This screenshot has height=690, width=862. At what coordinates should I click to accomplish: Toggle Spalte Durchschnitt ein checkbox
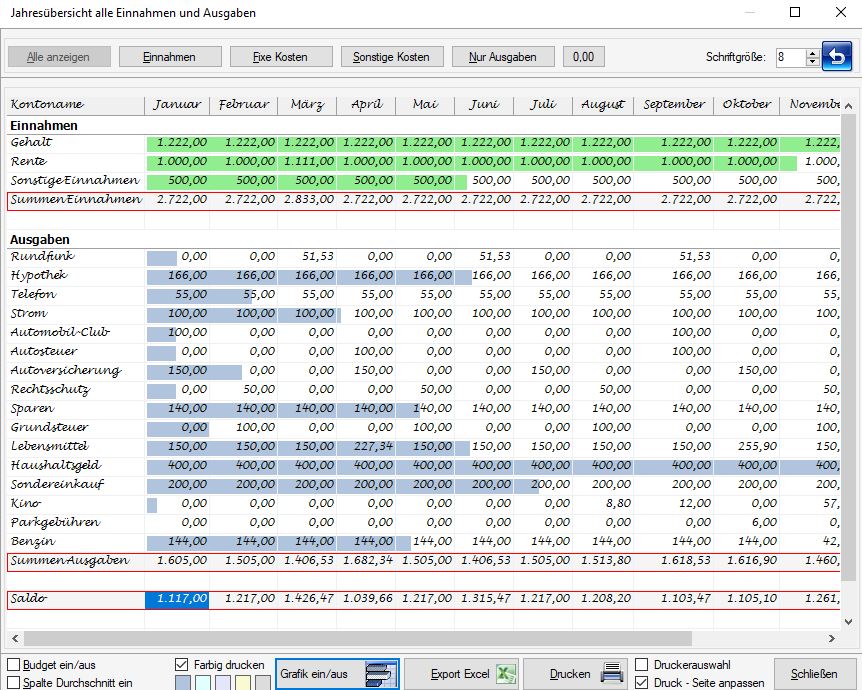pyautogui.click(x=13, y=682)
